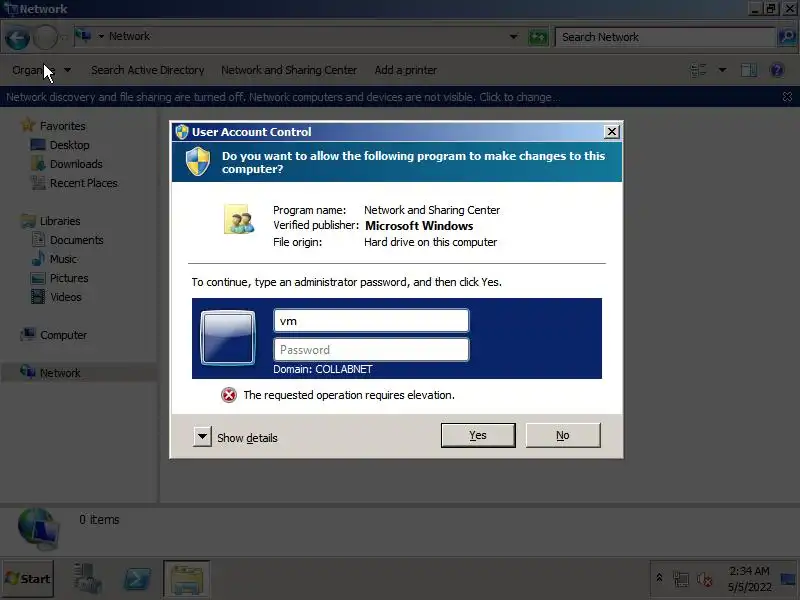This screenshot has width=800, height=600.
Task: Focus the Password field
Action: tap(371, 350)
